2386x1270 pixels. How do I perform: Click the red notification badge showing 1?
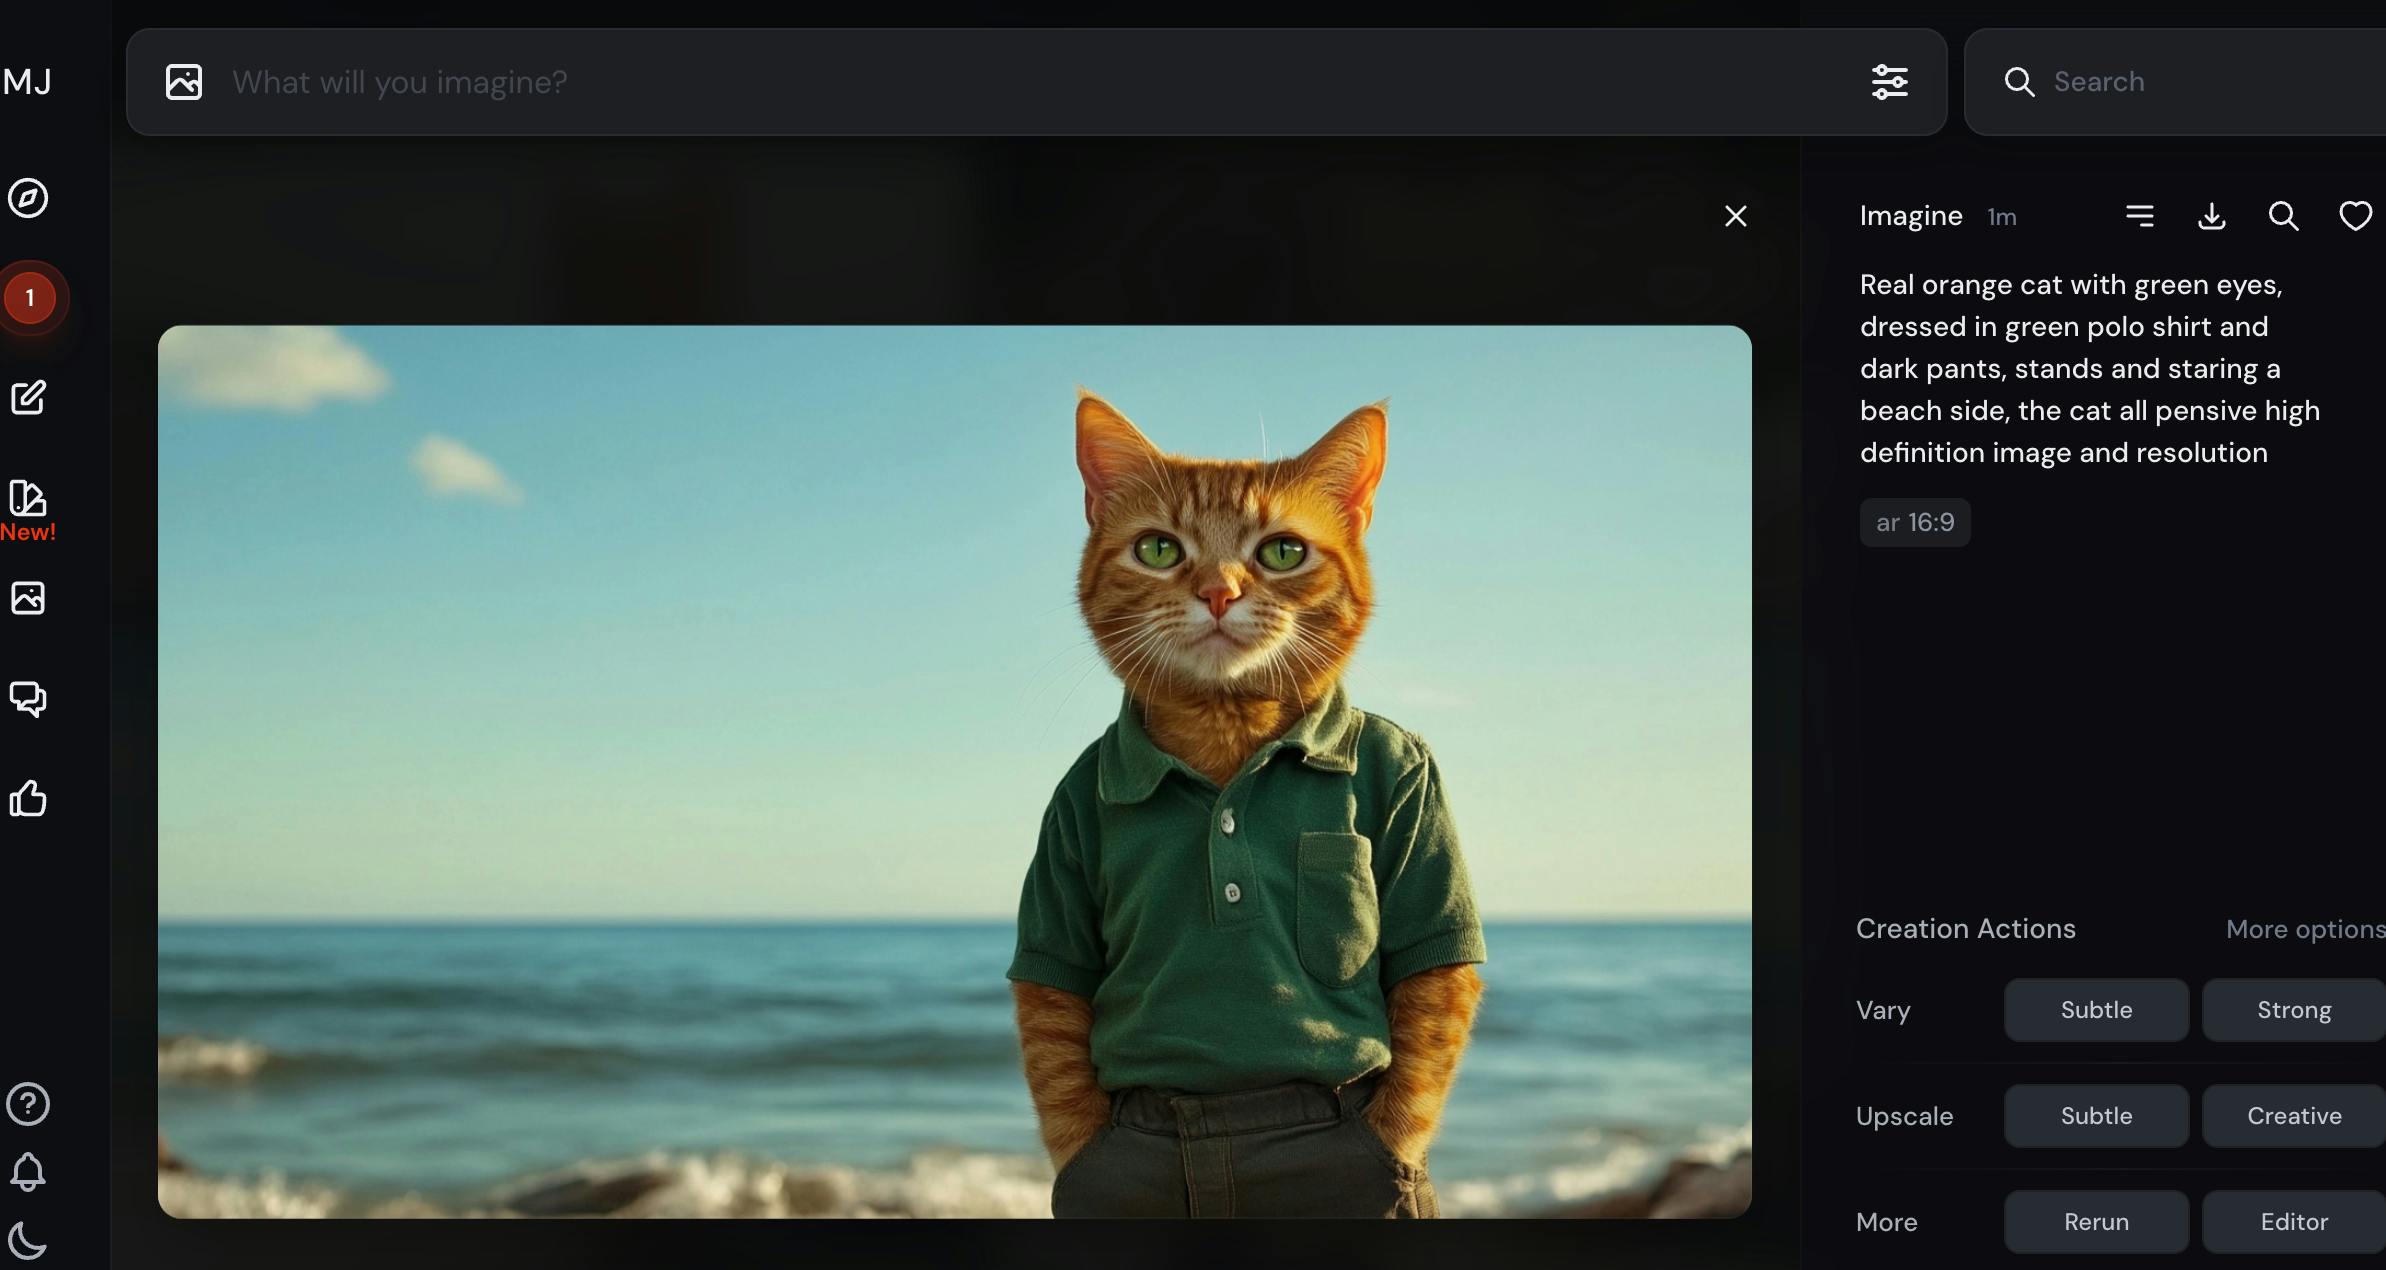pos(30,298)
